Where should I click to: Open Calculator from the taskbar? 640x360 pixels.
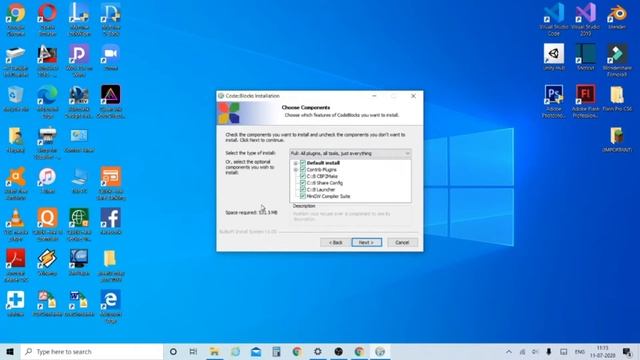(x=276, y=352)
